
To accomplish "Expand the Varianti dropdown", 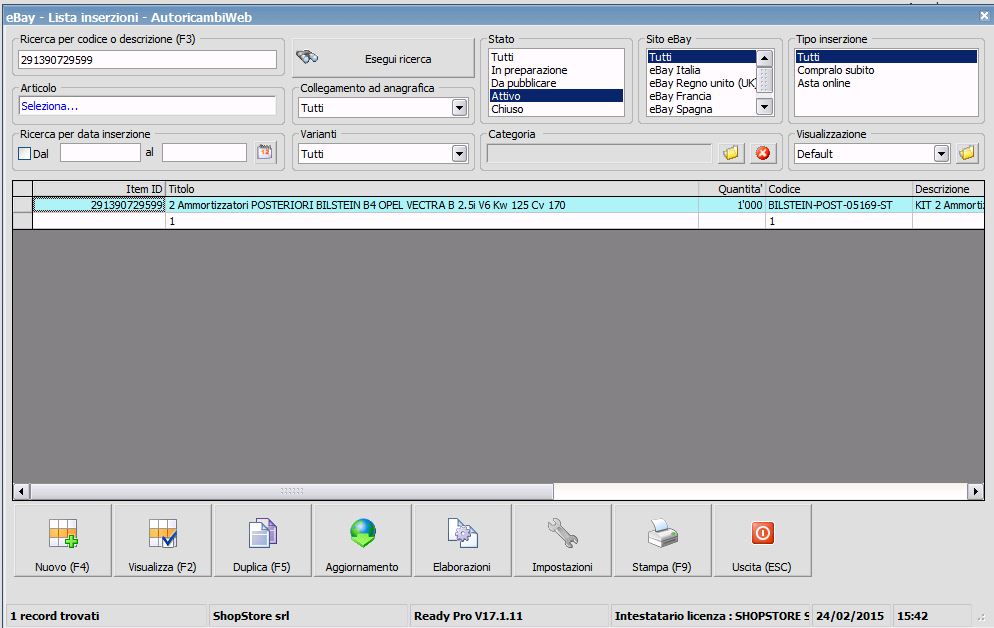I will pyautogui.click(x=460, y=153).
